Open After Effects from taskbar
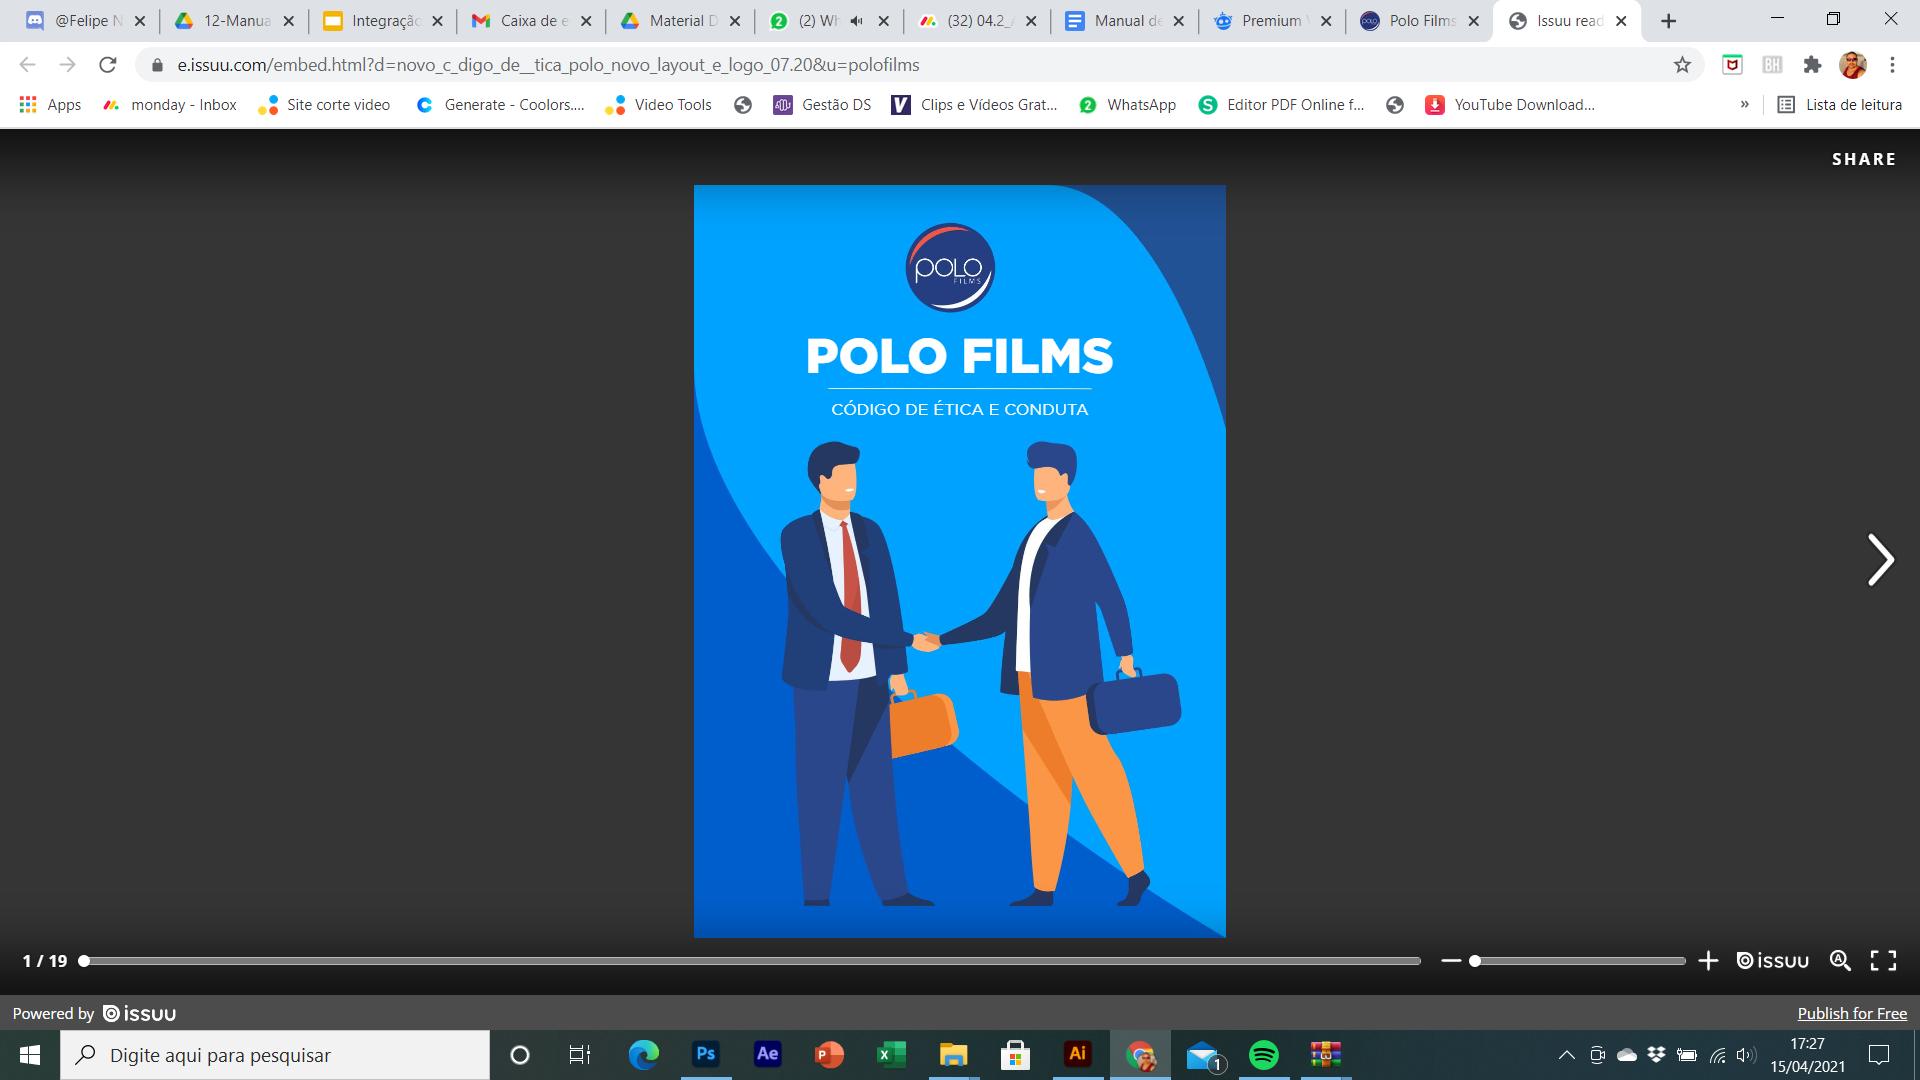 click(767, 1055)
